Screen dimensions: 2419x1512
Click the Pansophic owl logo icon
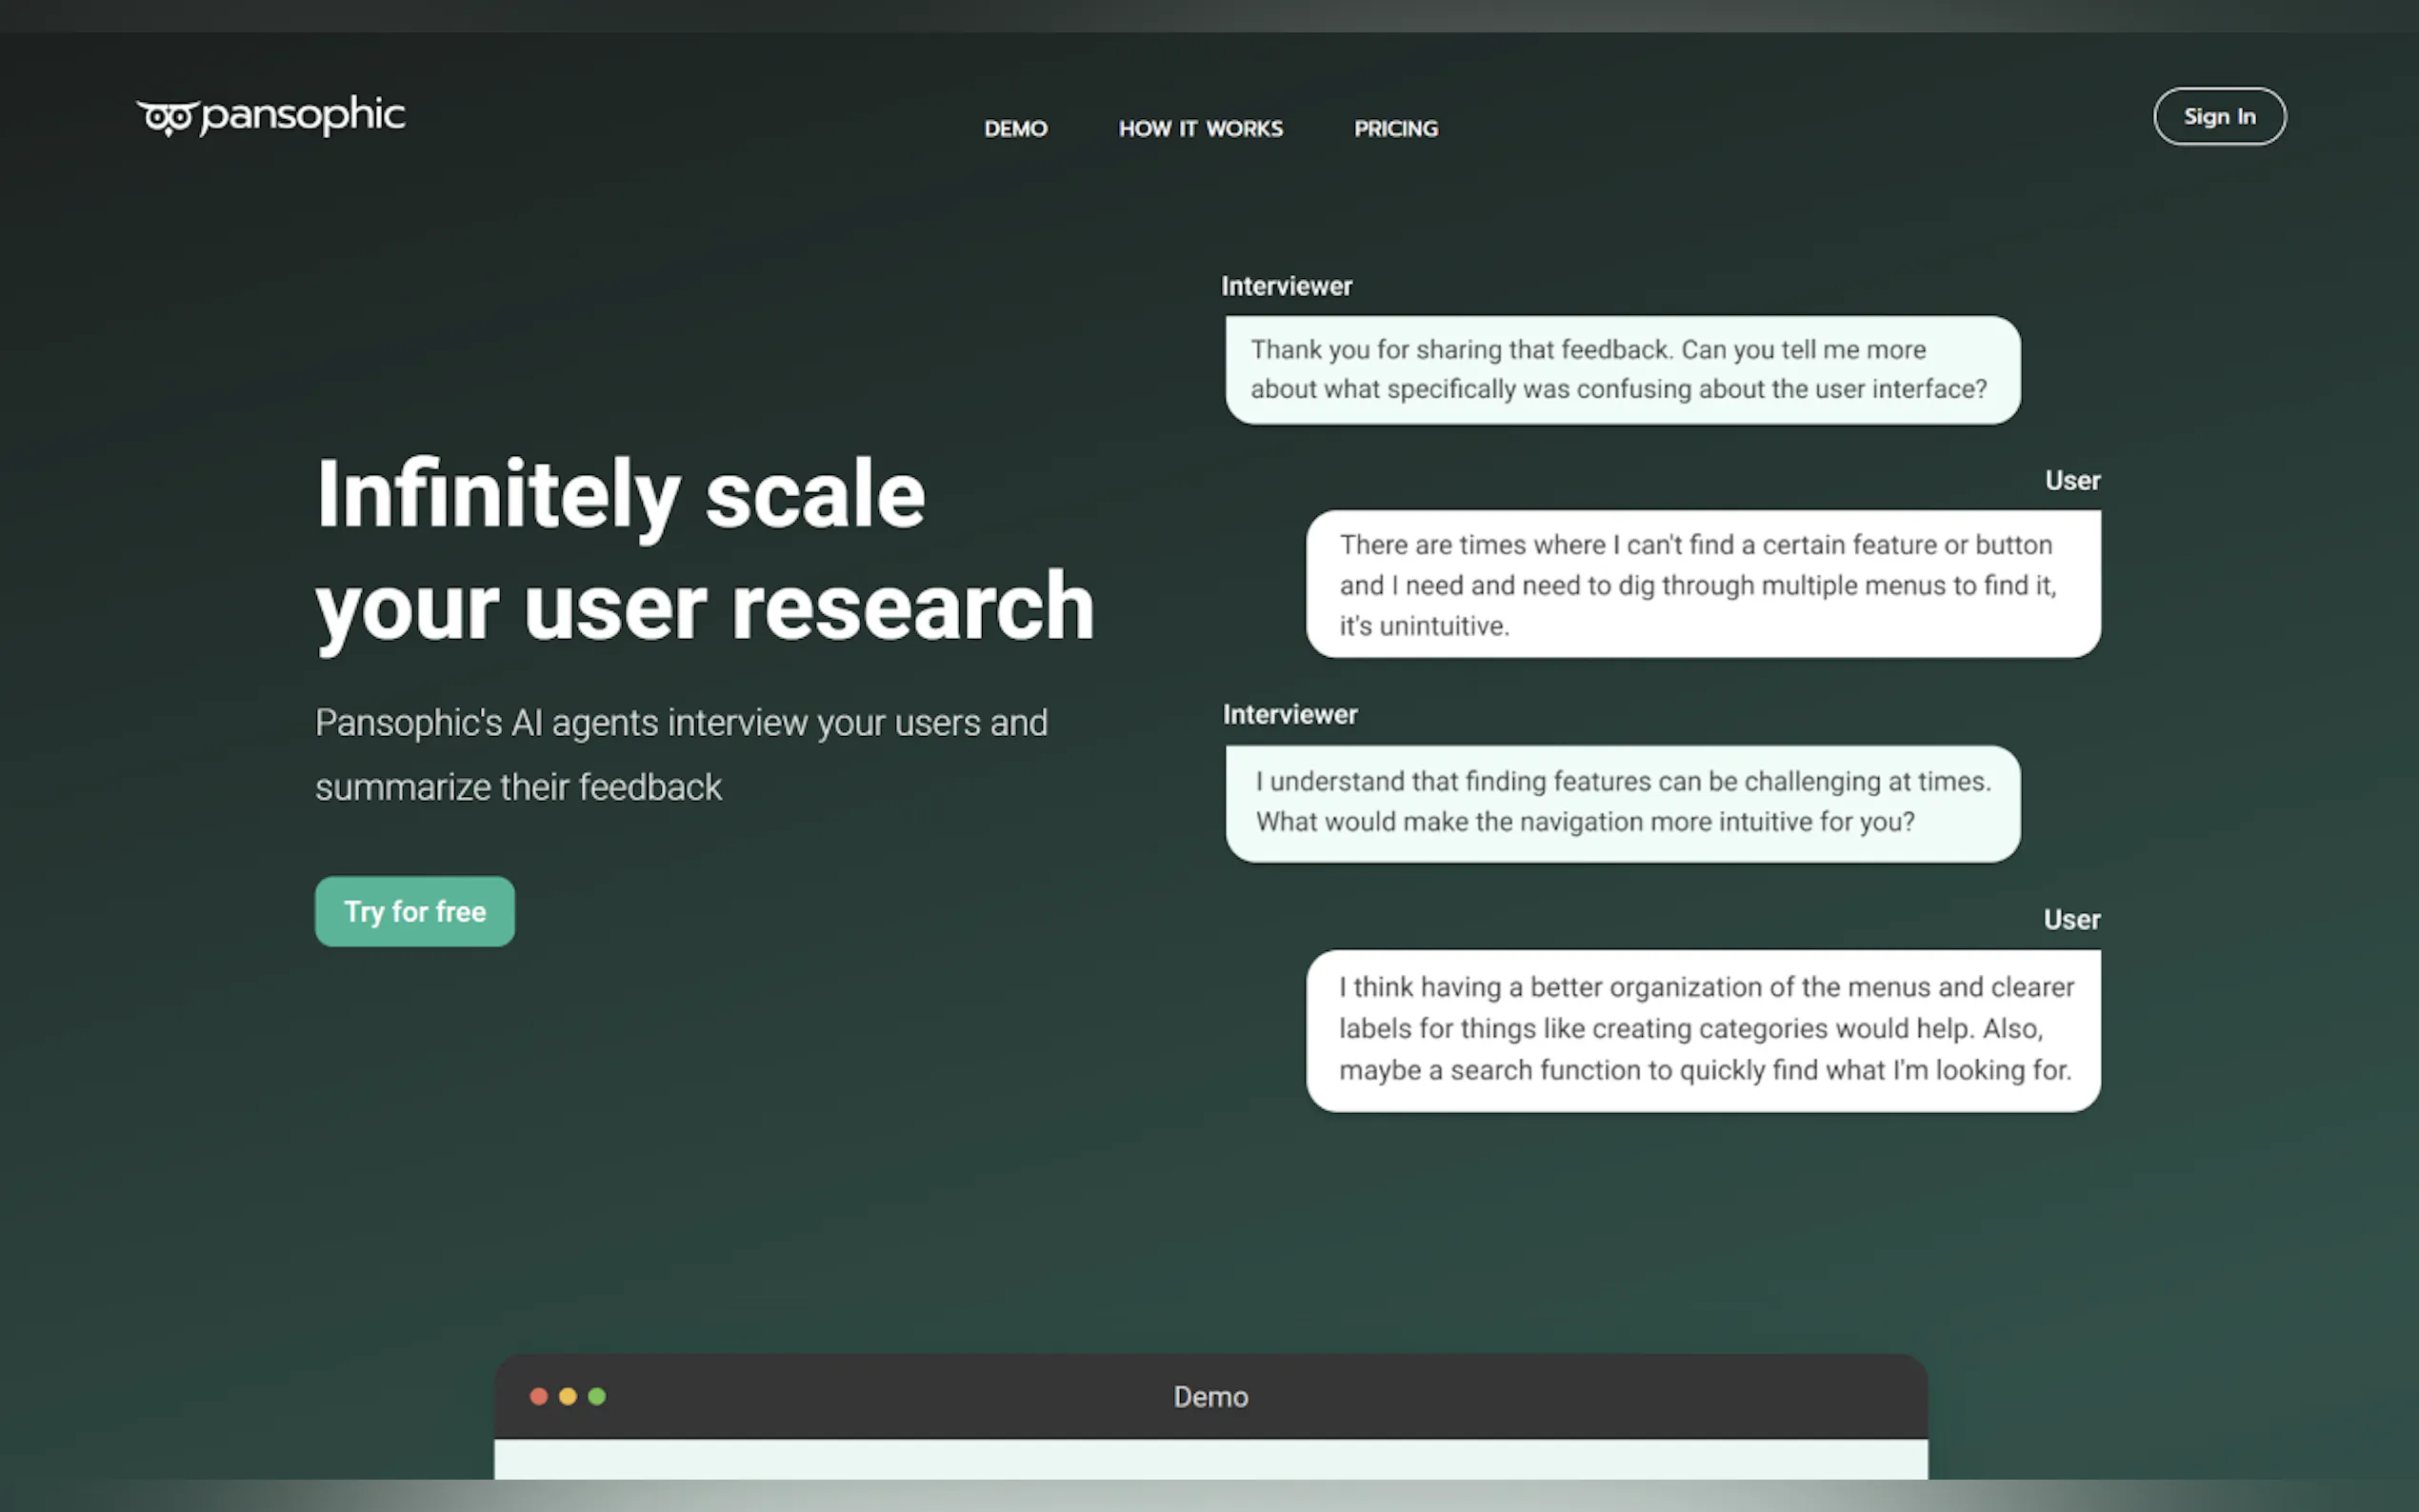[x=167, y=118]
